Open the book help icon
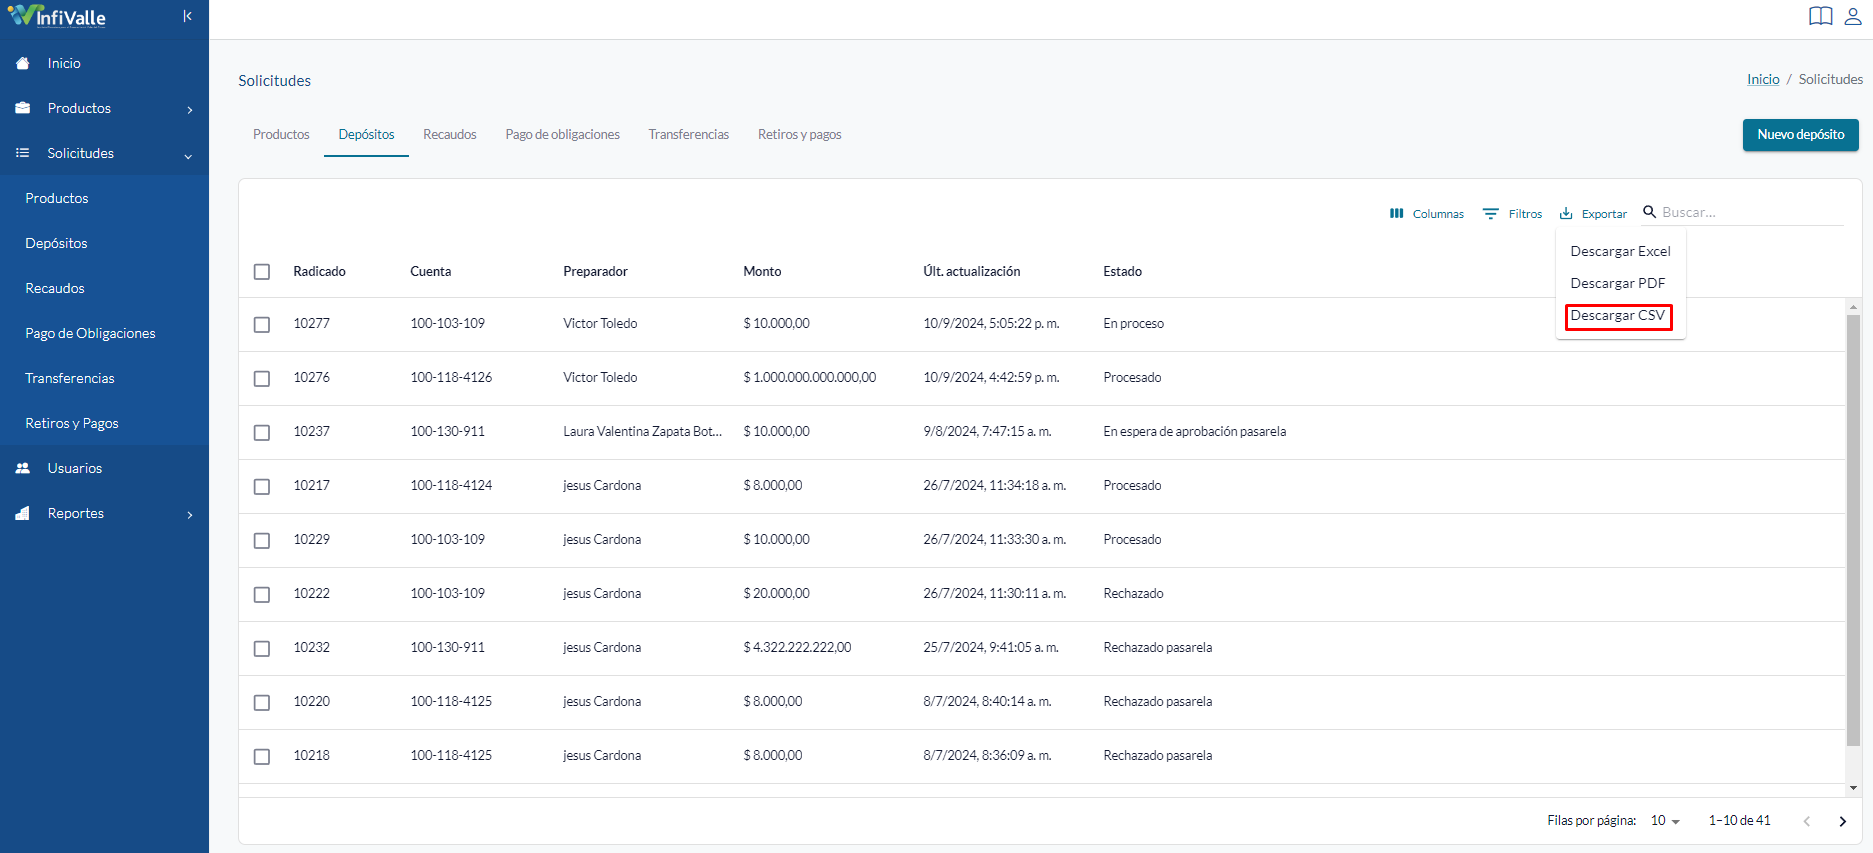Image resolution: width=1873 pixels, height=853 pixels. click(1821, 16)
